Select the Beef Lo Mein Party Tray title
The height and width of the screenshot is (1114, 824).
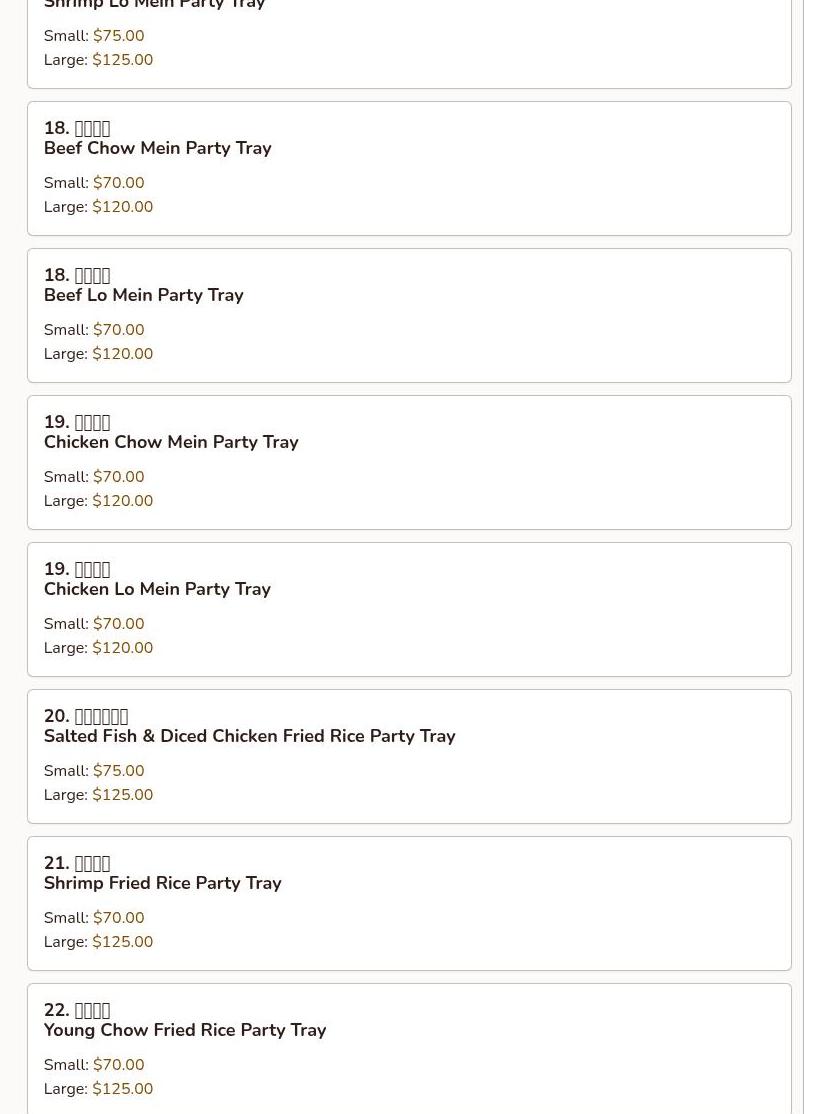pos(143,295)
